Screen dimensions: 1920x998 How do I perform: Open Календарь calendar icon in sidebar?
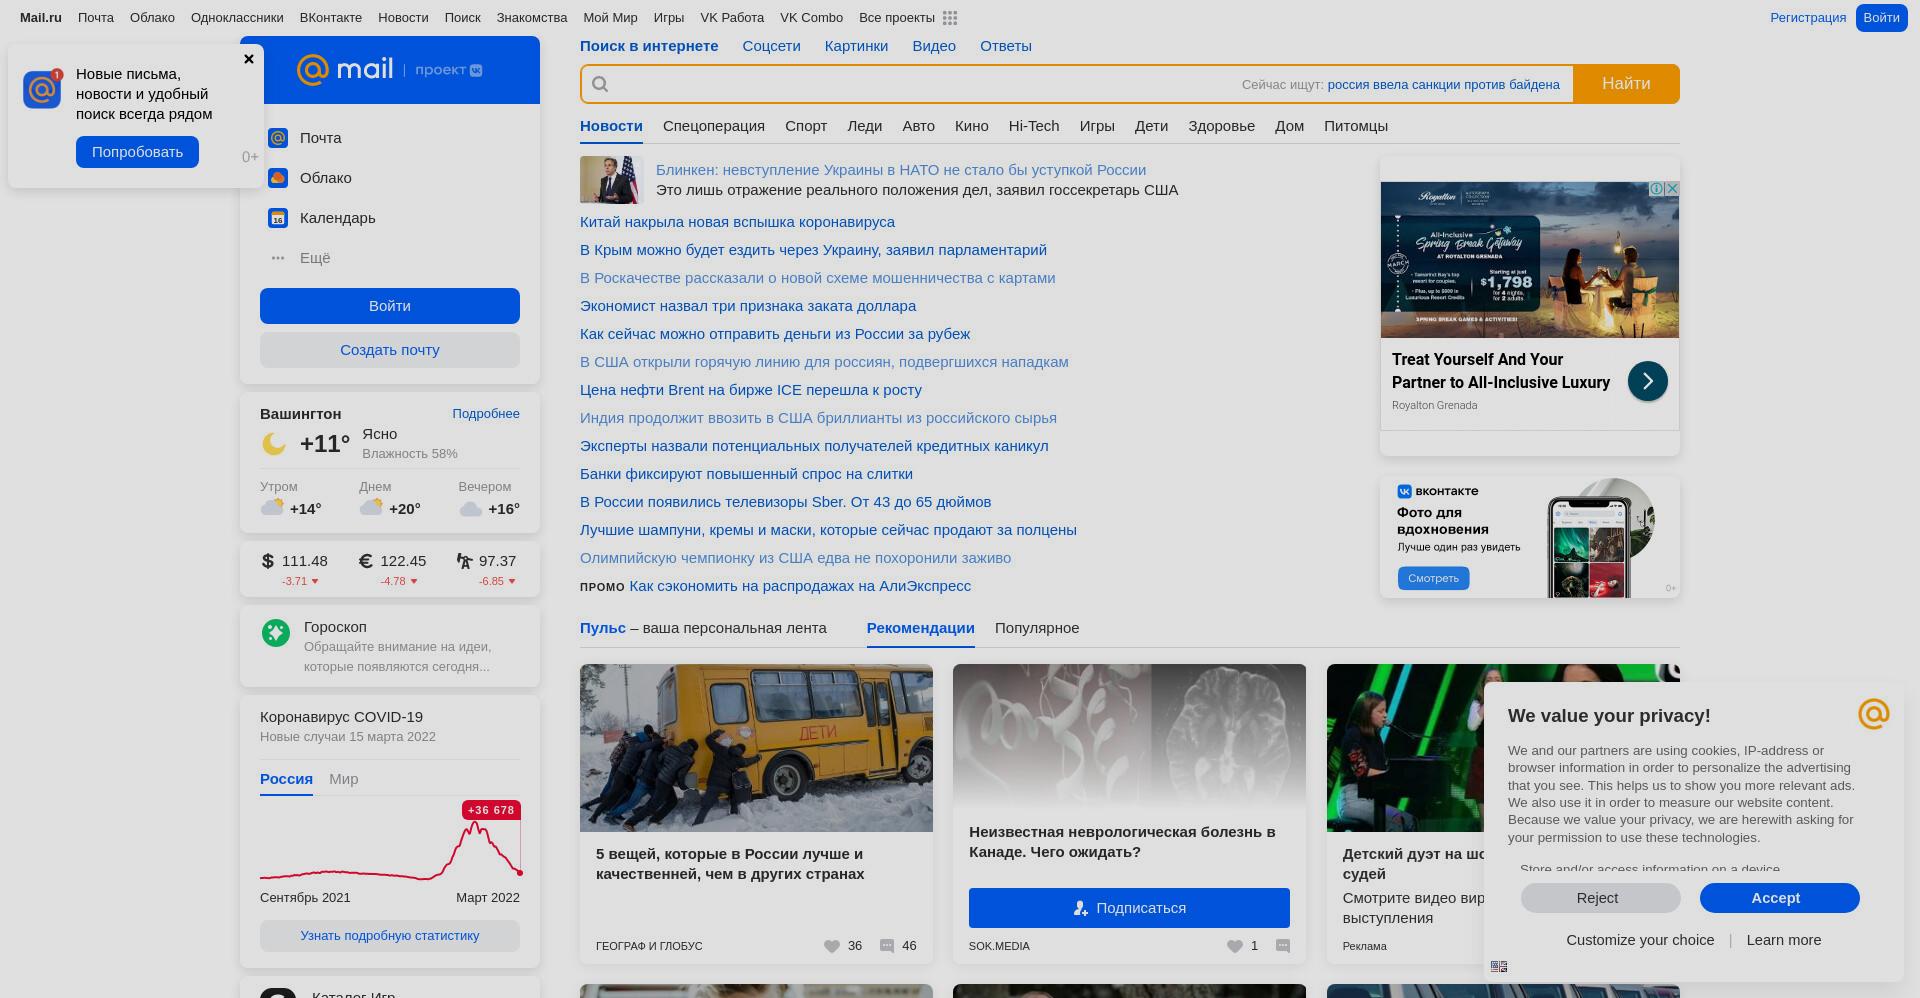(x=278, y=218)
